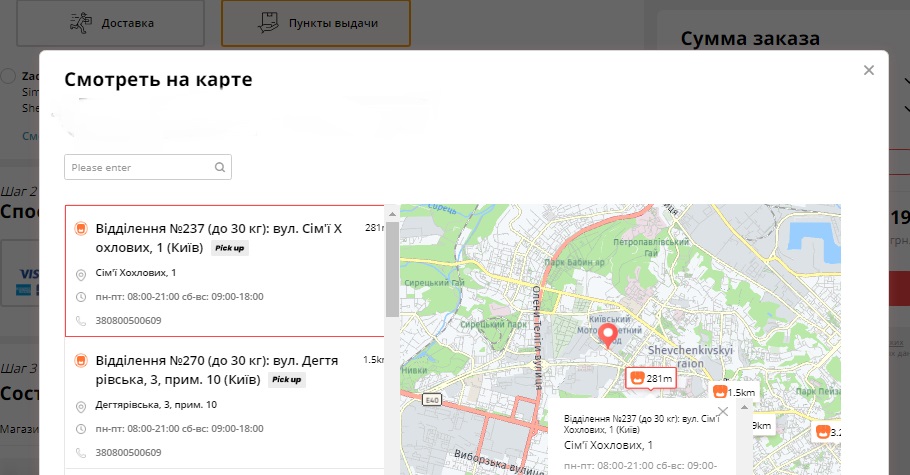Click the orange branch icon for №270

click(81, 361)
